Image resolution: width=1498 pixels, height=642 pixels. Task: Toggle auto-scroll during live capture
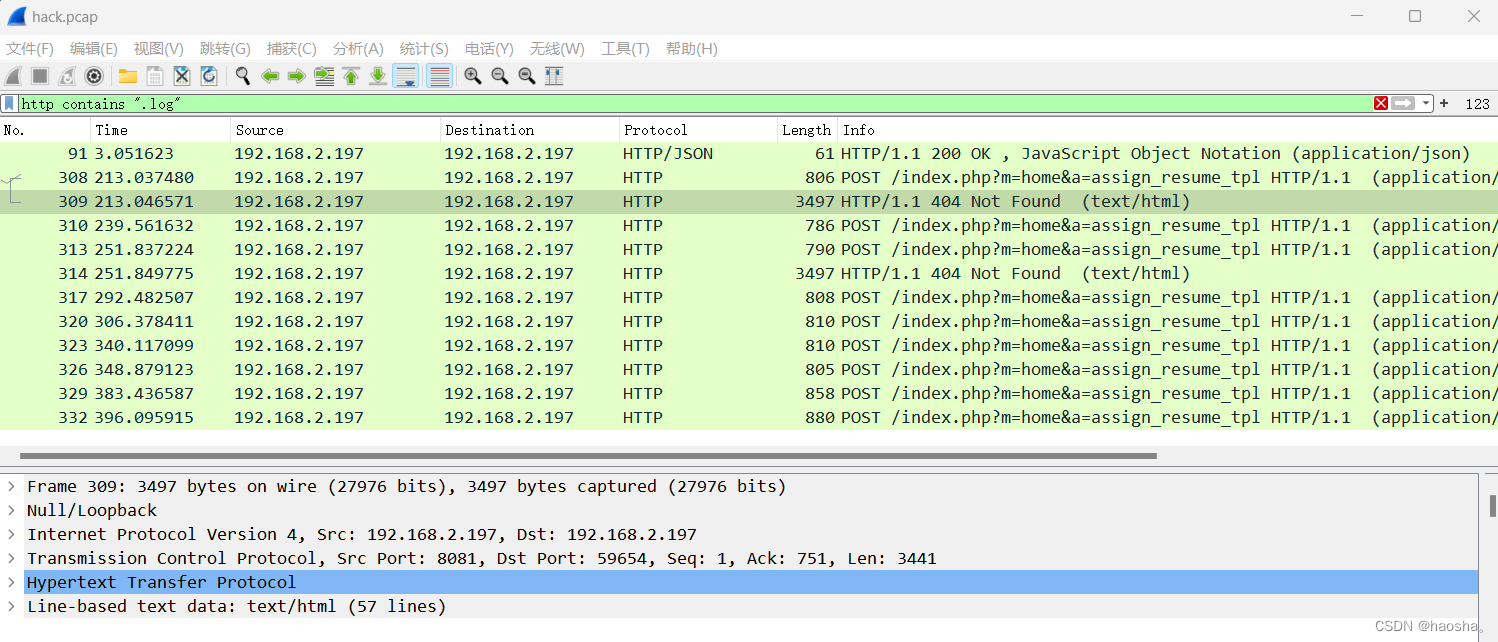click(406, 76)
